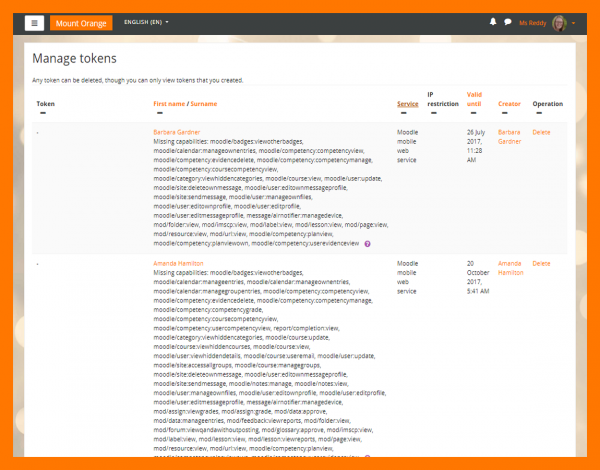Delete Amanda Hamilton's token
Viewport: 600px width, 470px height.
[541, 263]
